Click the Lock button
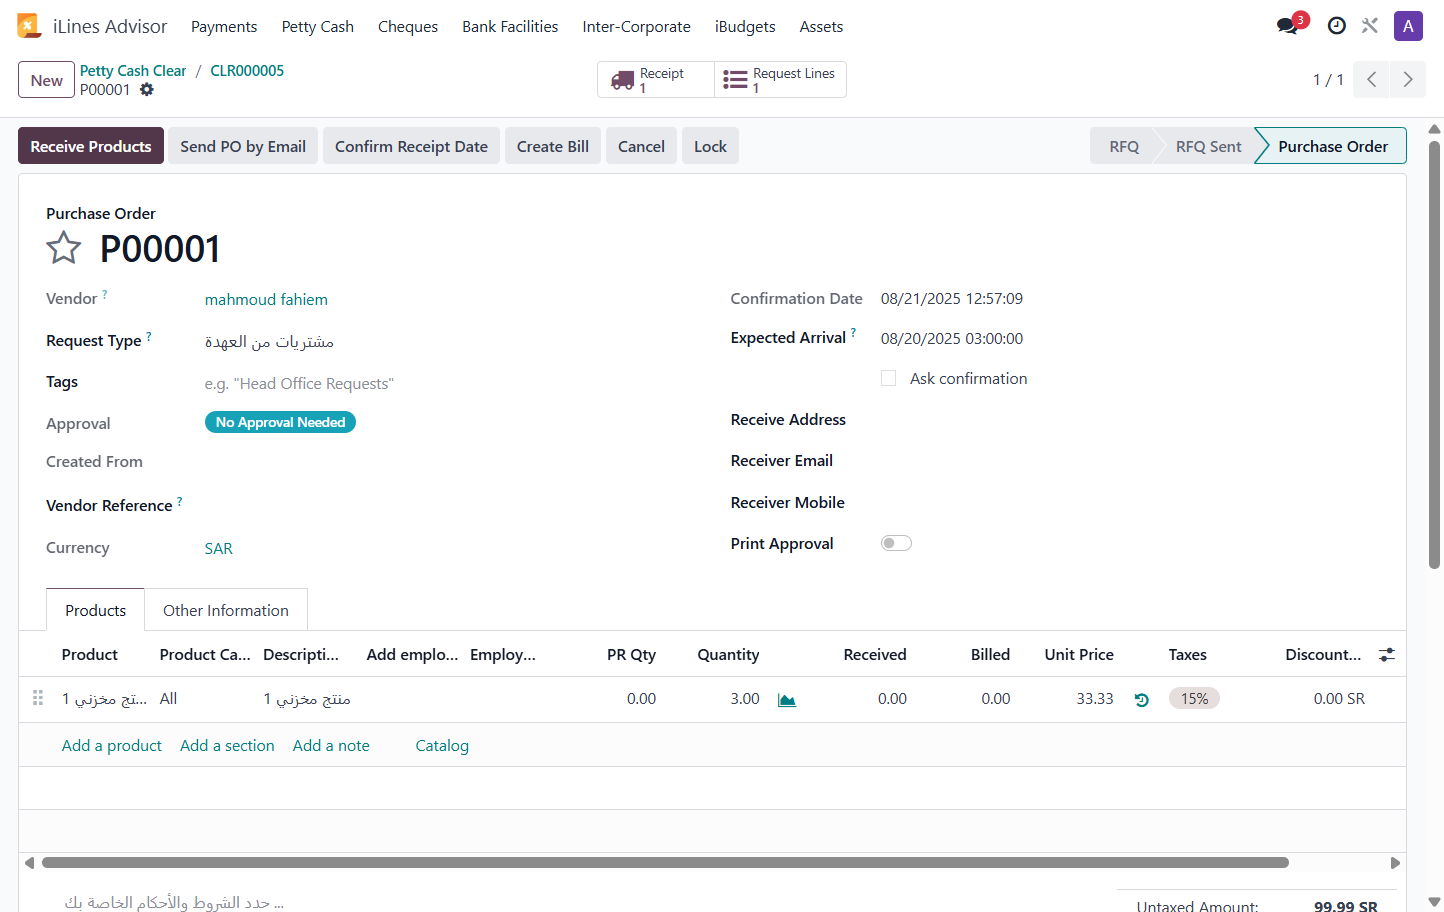This screenshot has width=1444, height=912. pyautogui.click(x=710, y=146)
